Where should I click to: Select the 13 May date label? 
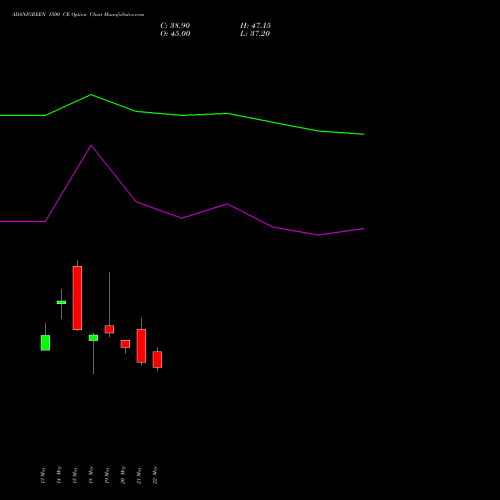[x=43, y=475]
